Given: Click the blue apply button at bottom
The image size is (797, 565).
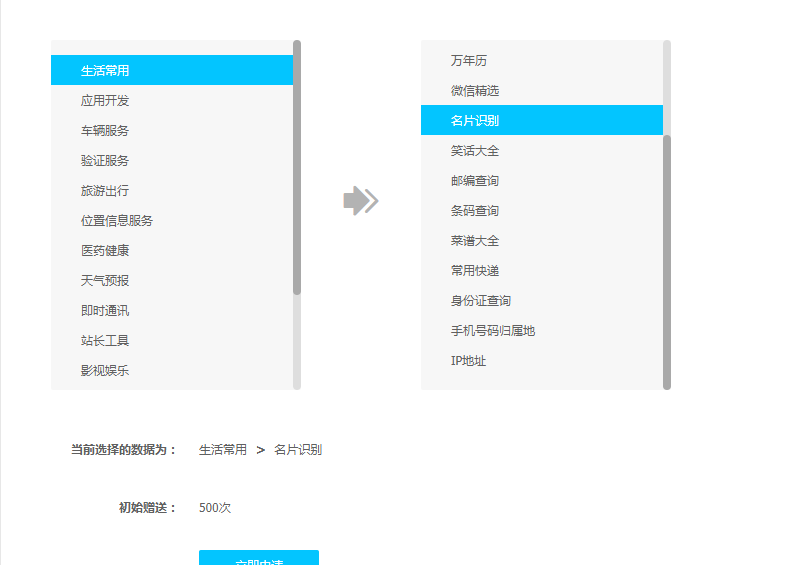Looking at the screenshot, I should pyautogui.click(x=258, y=558).
